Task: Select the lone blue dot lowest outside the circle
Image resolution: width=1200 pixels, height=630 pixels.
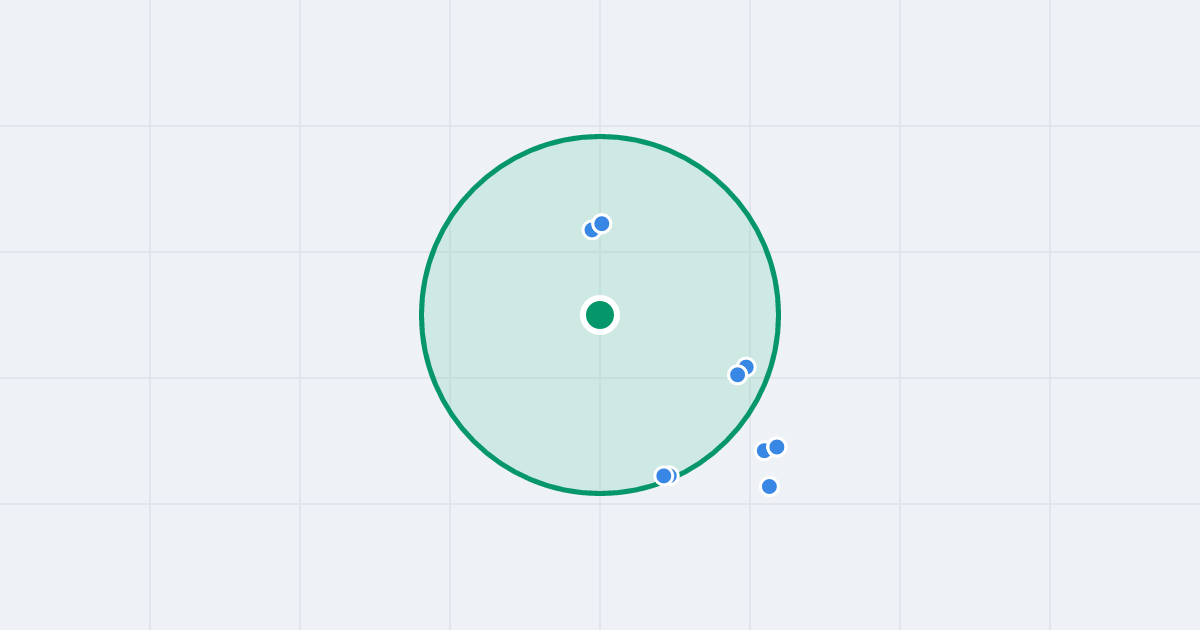Action: (769, 486)
